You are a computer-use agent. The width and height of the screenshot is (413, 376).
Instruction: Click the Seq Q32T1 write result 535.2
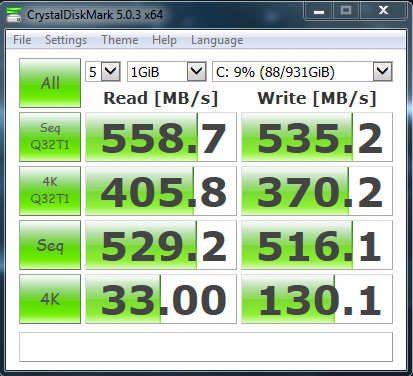(x=317, y=137)
